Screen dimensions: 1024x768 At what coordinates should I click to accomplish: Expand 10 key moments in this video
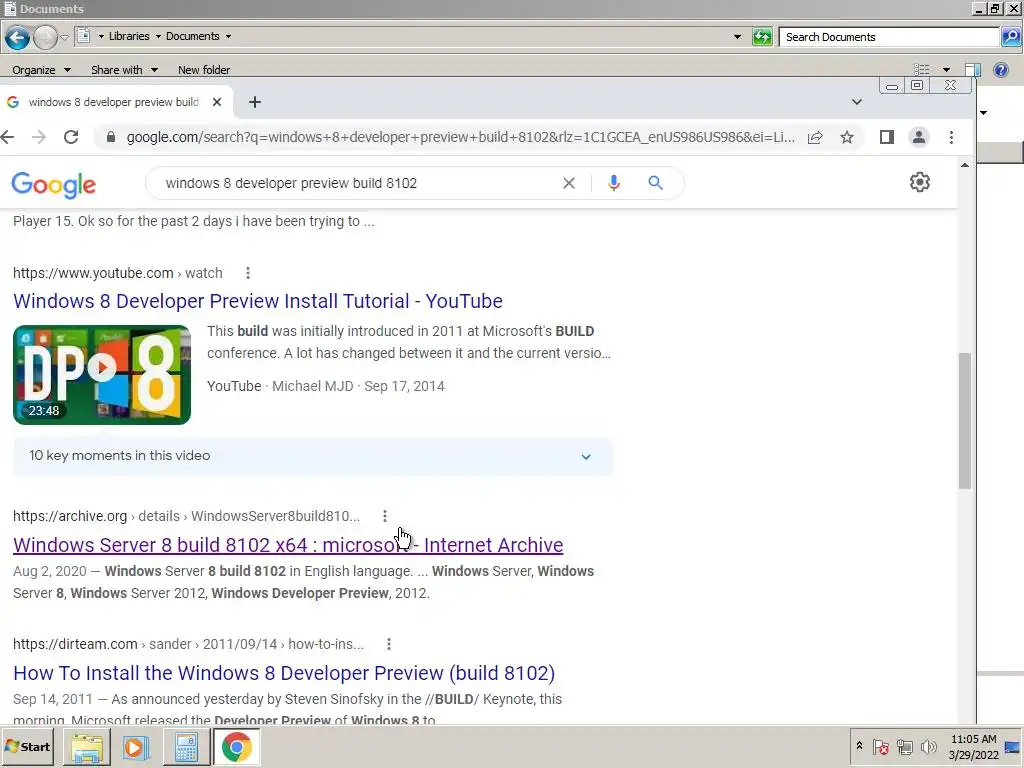click(x=312, y=456)
